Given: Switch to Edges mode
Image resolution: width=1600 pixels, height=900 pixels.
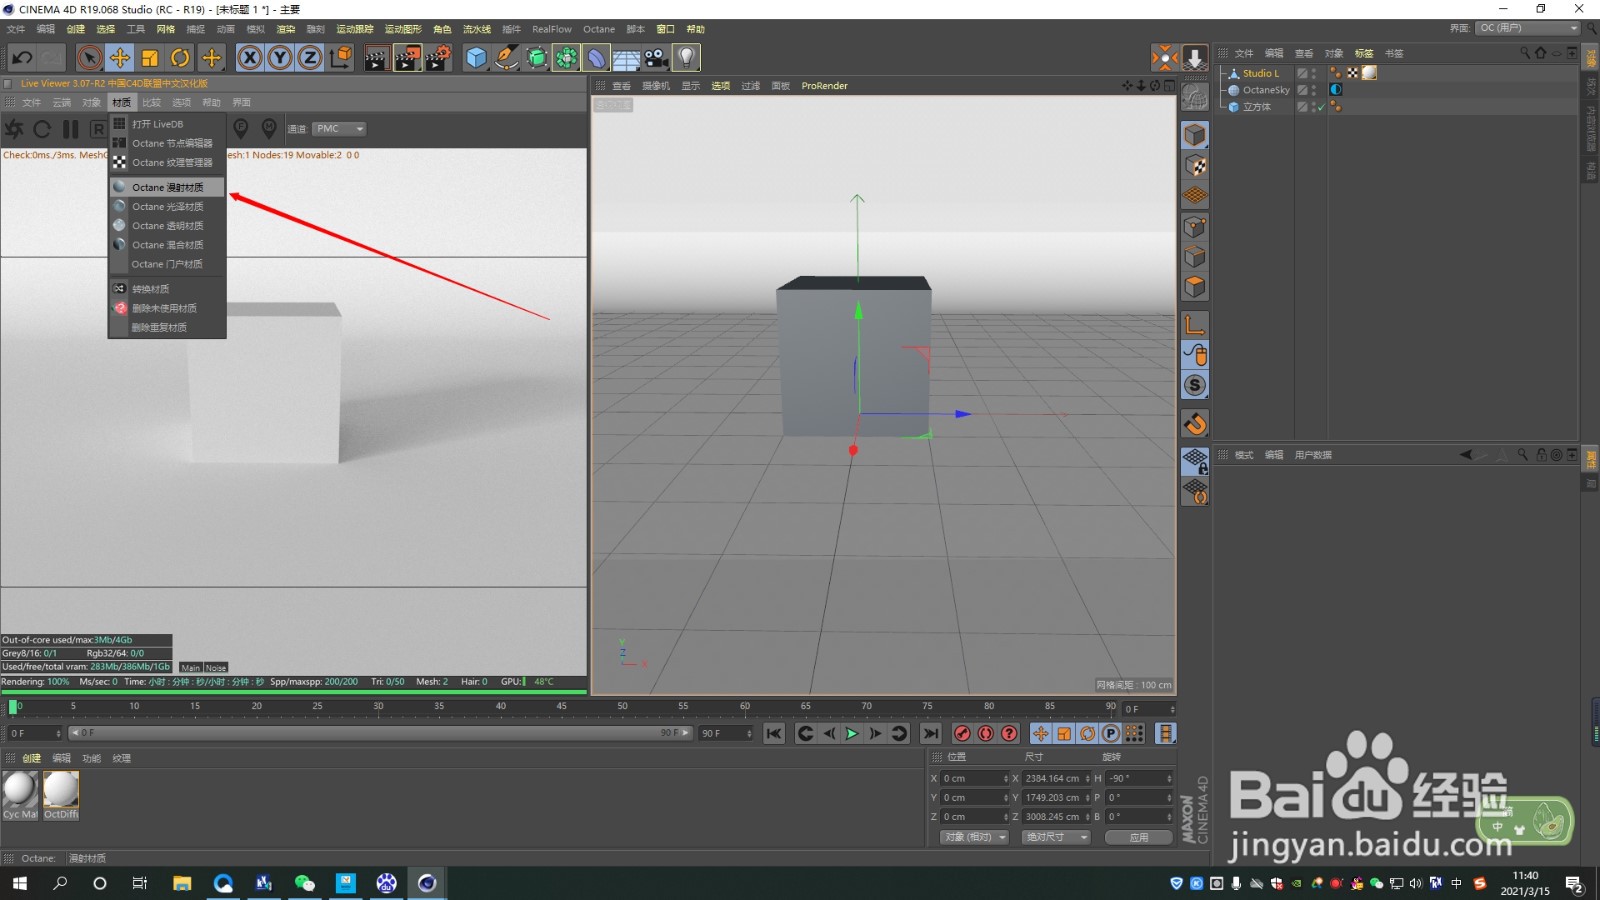Looking at the screenshot, I should click(x=1195, y=257).
